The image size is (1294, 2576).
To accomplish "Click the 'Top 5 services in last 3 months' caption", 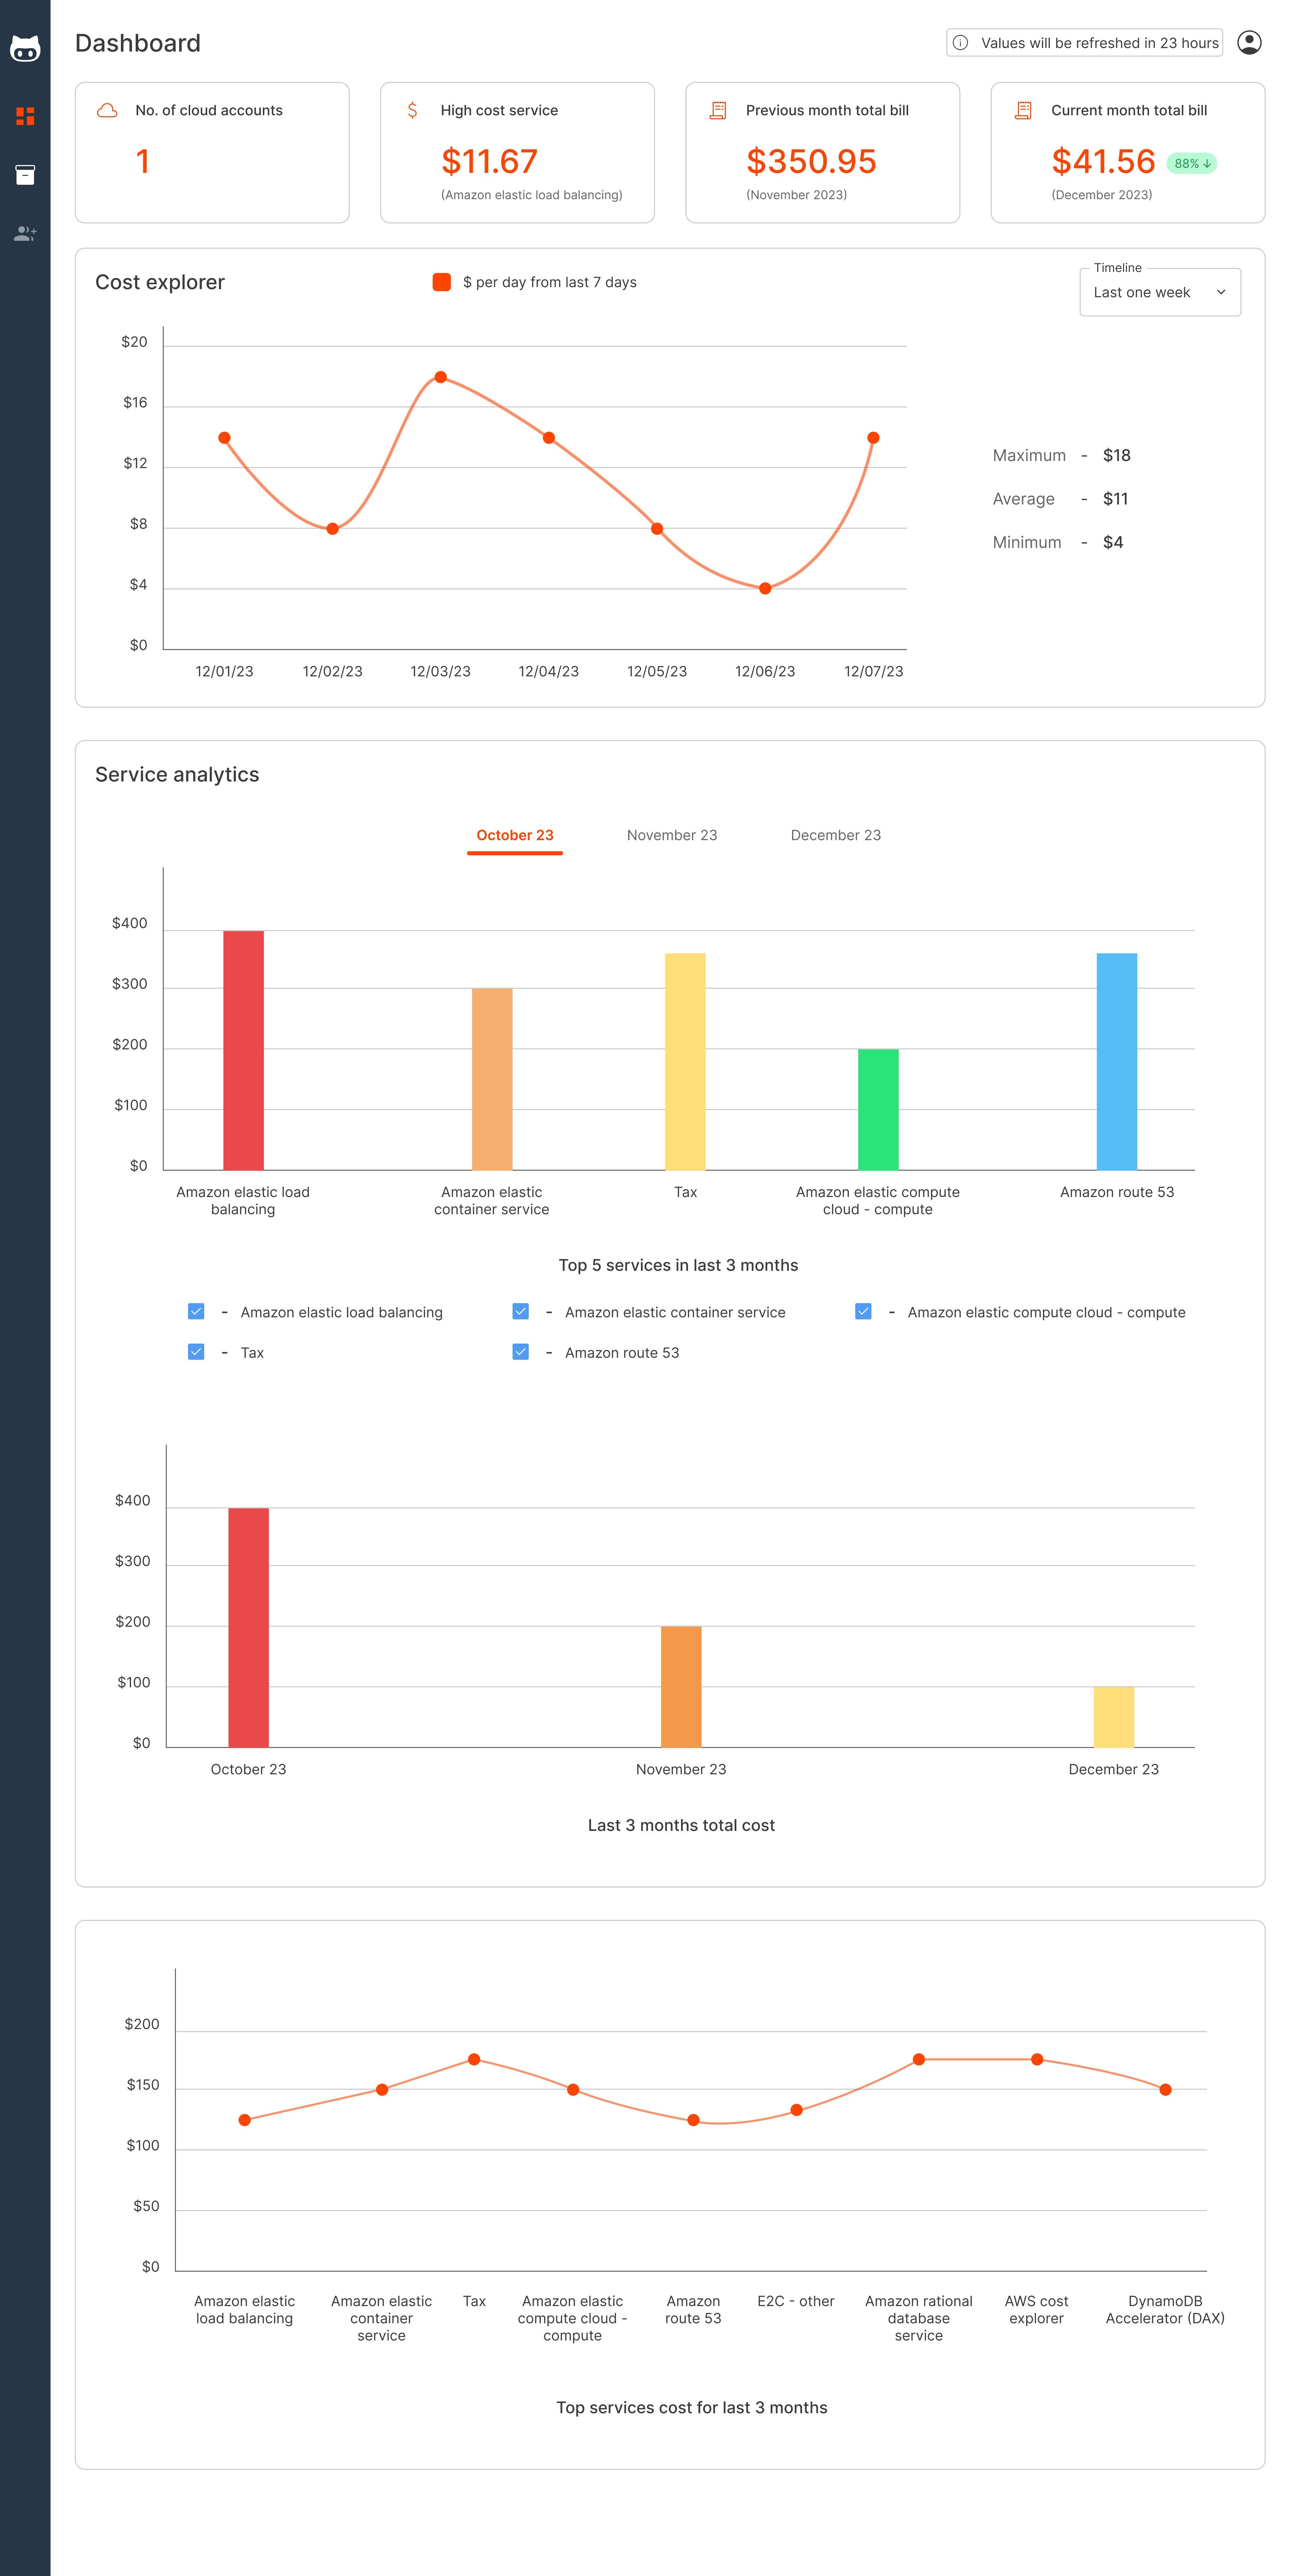I will [678, 1265].
